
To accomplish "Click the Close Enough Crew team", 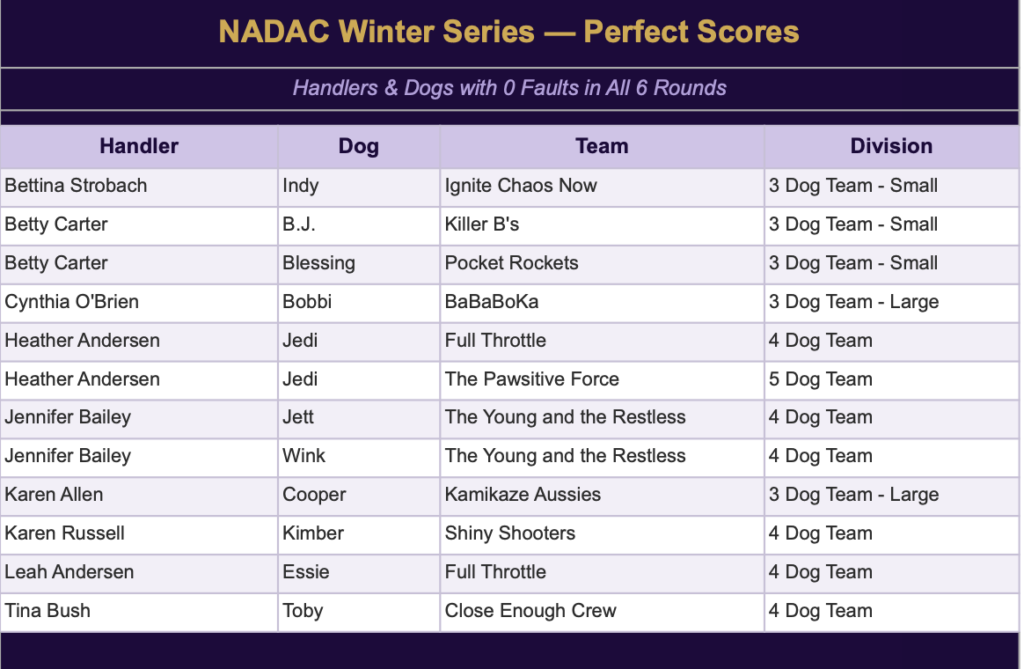I will [x=531, y=611].
